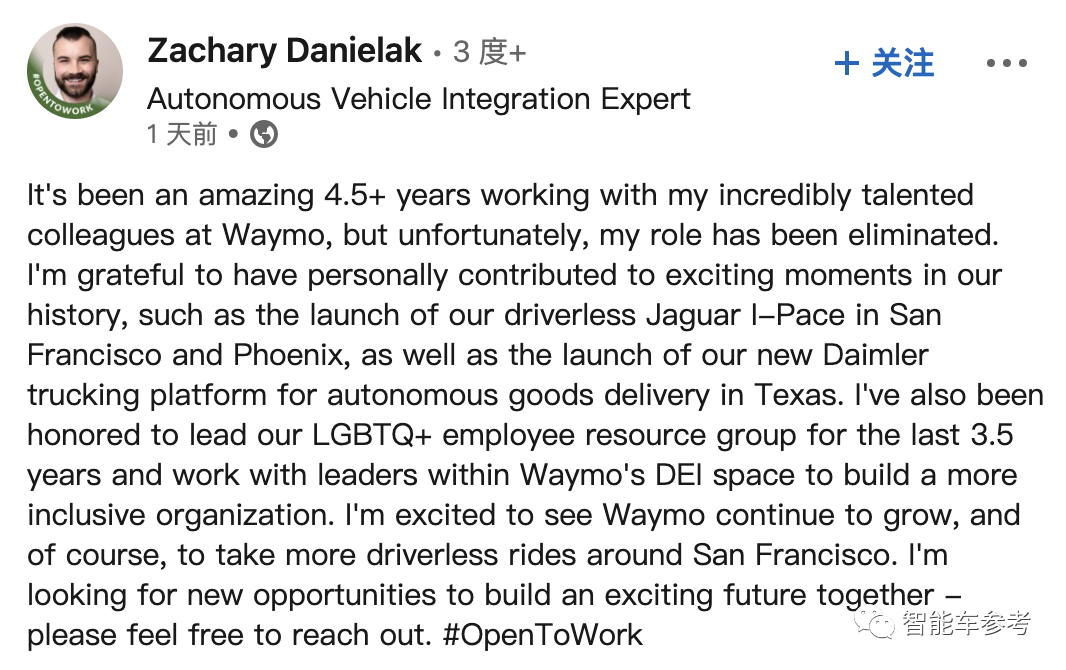Click the plus icon beside 关注
The height and width of the screenshot is (670, 1066).
pos(846,64)
